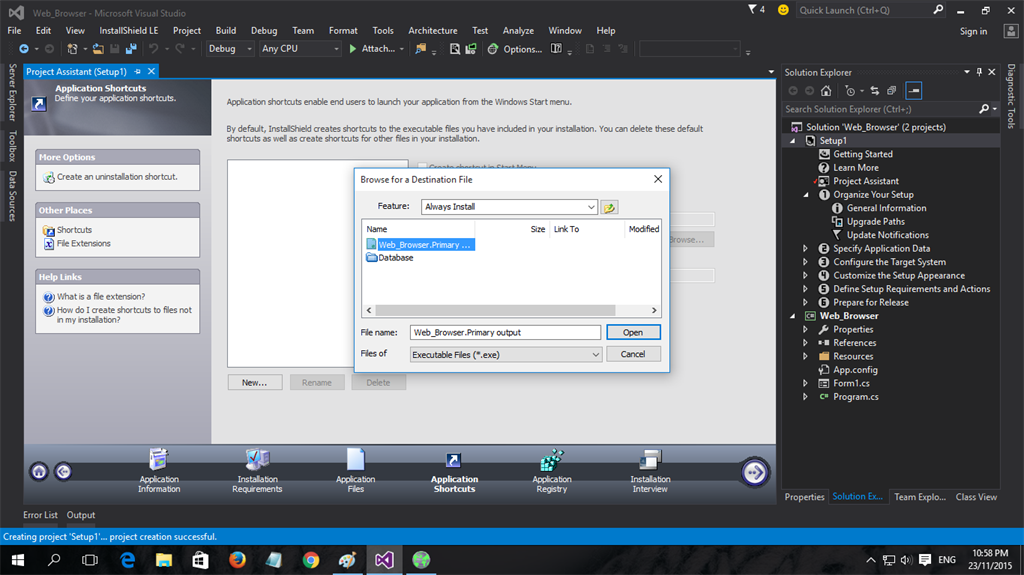Expand the Form1.cs node
This screenshot has height=575, width=1024.
pyautogui.click(x=805, y=384)
